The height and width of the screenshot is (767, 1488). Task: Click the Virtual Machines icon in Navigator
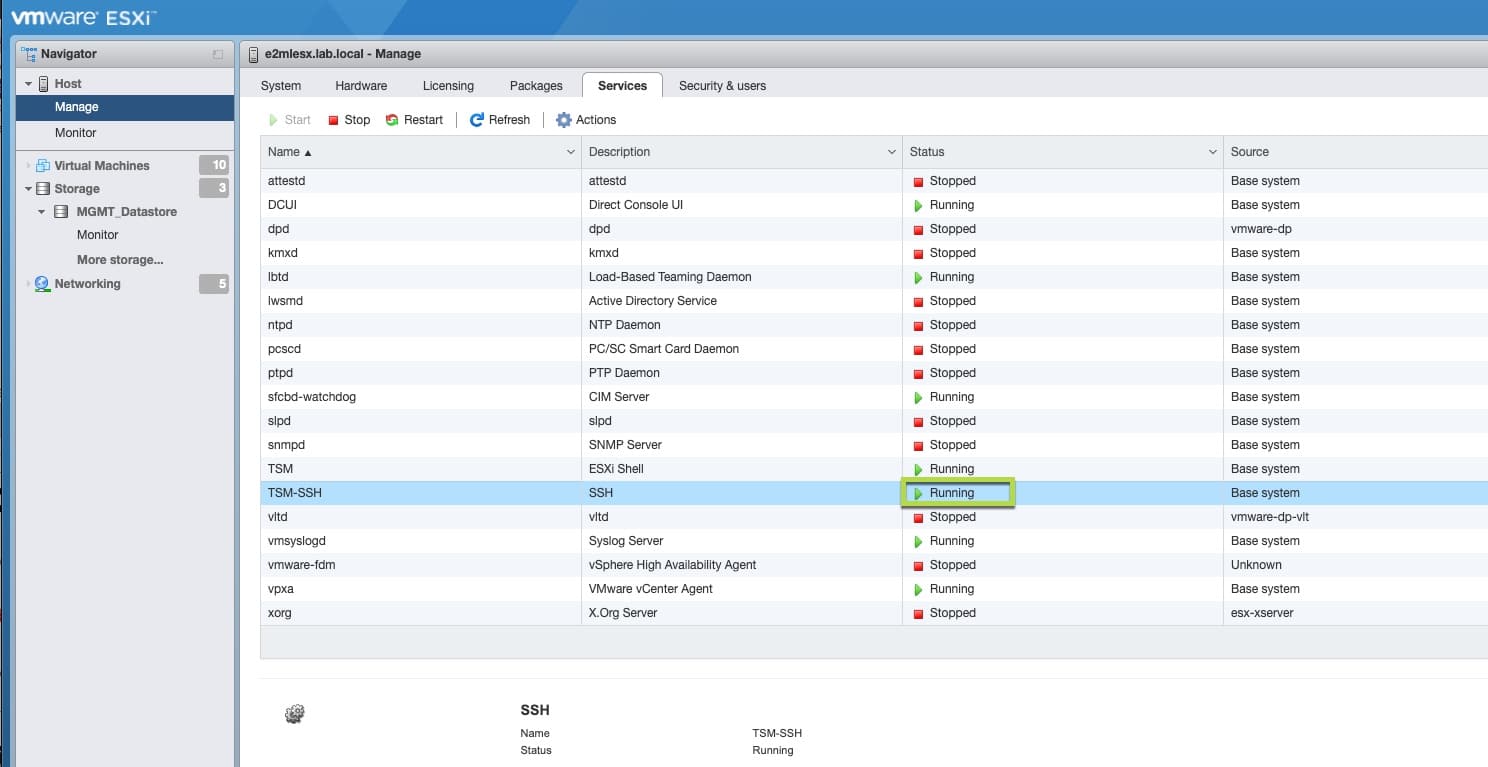coord(43,166)
